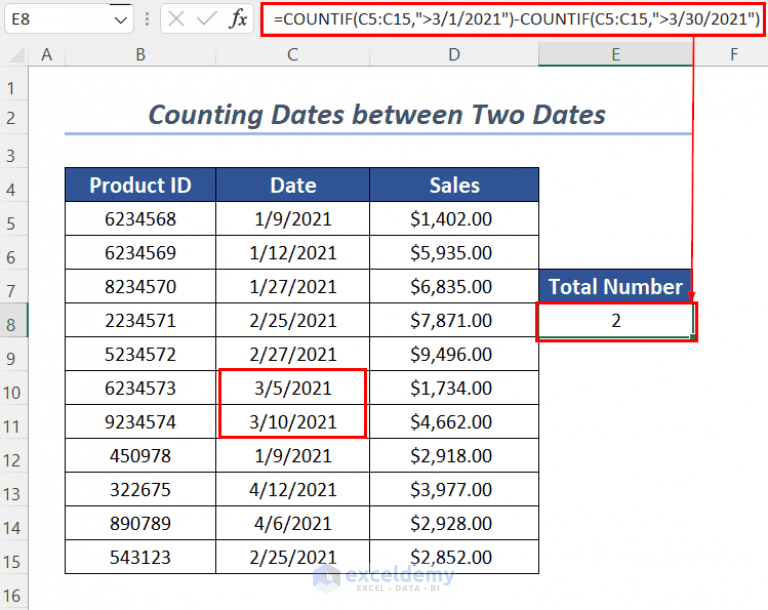Image resolution: width=768 pixels, height=610 pixels.
Task: Select date cell 4/6/2021
Action: point(292,523)
